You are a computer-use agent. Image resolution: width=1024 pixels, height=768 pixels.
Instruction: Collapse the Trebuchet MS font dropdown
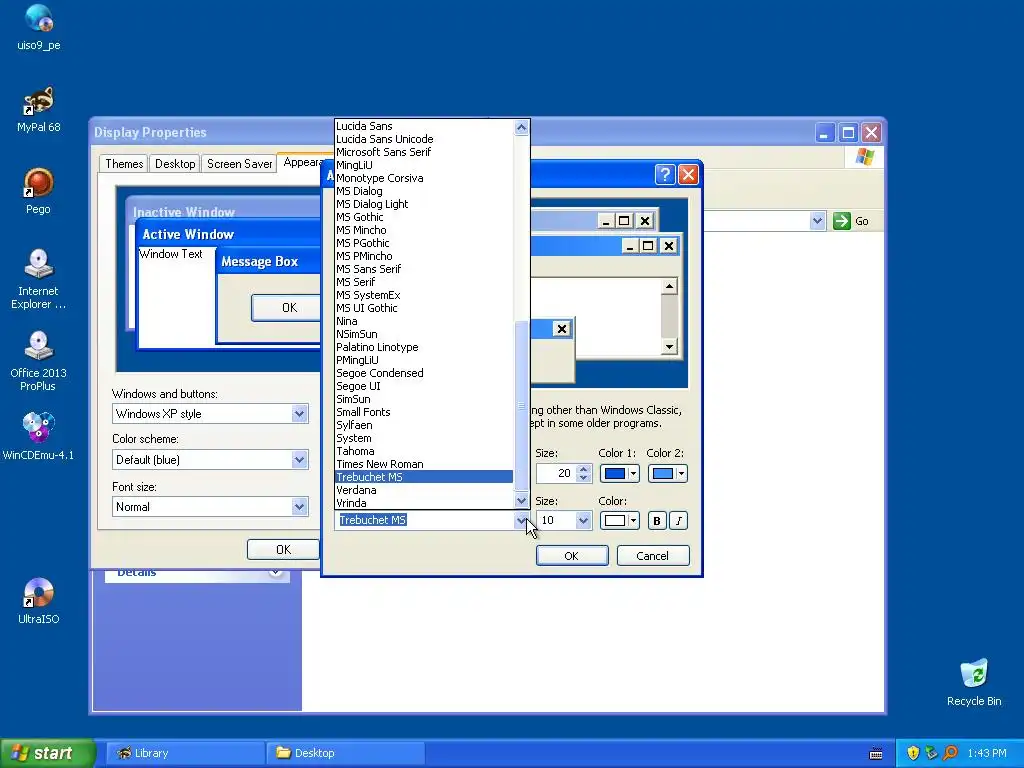(x=520, y=520)
